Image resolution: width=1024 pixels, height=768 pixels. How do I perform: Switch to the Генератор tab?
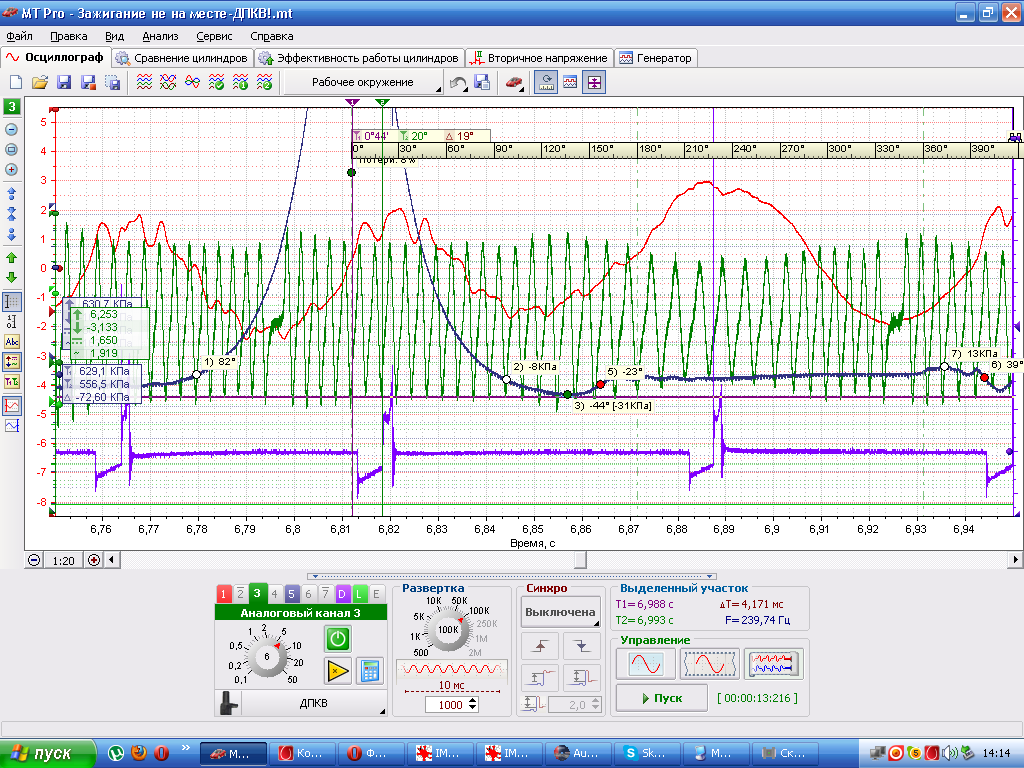coord(656,58)
